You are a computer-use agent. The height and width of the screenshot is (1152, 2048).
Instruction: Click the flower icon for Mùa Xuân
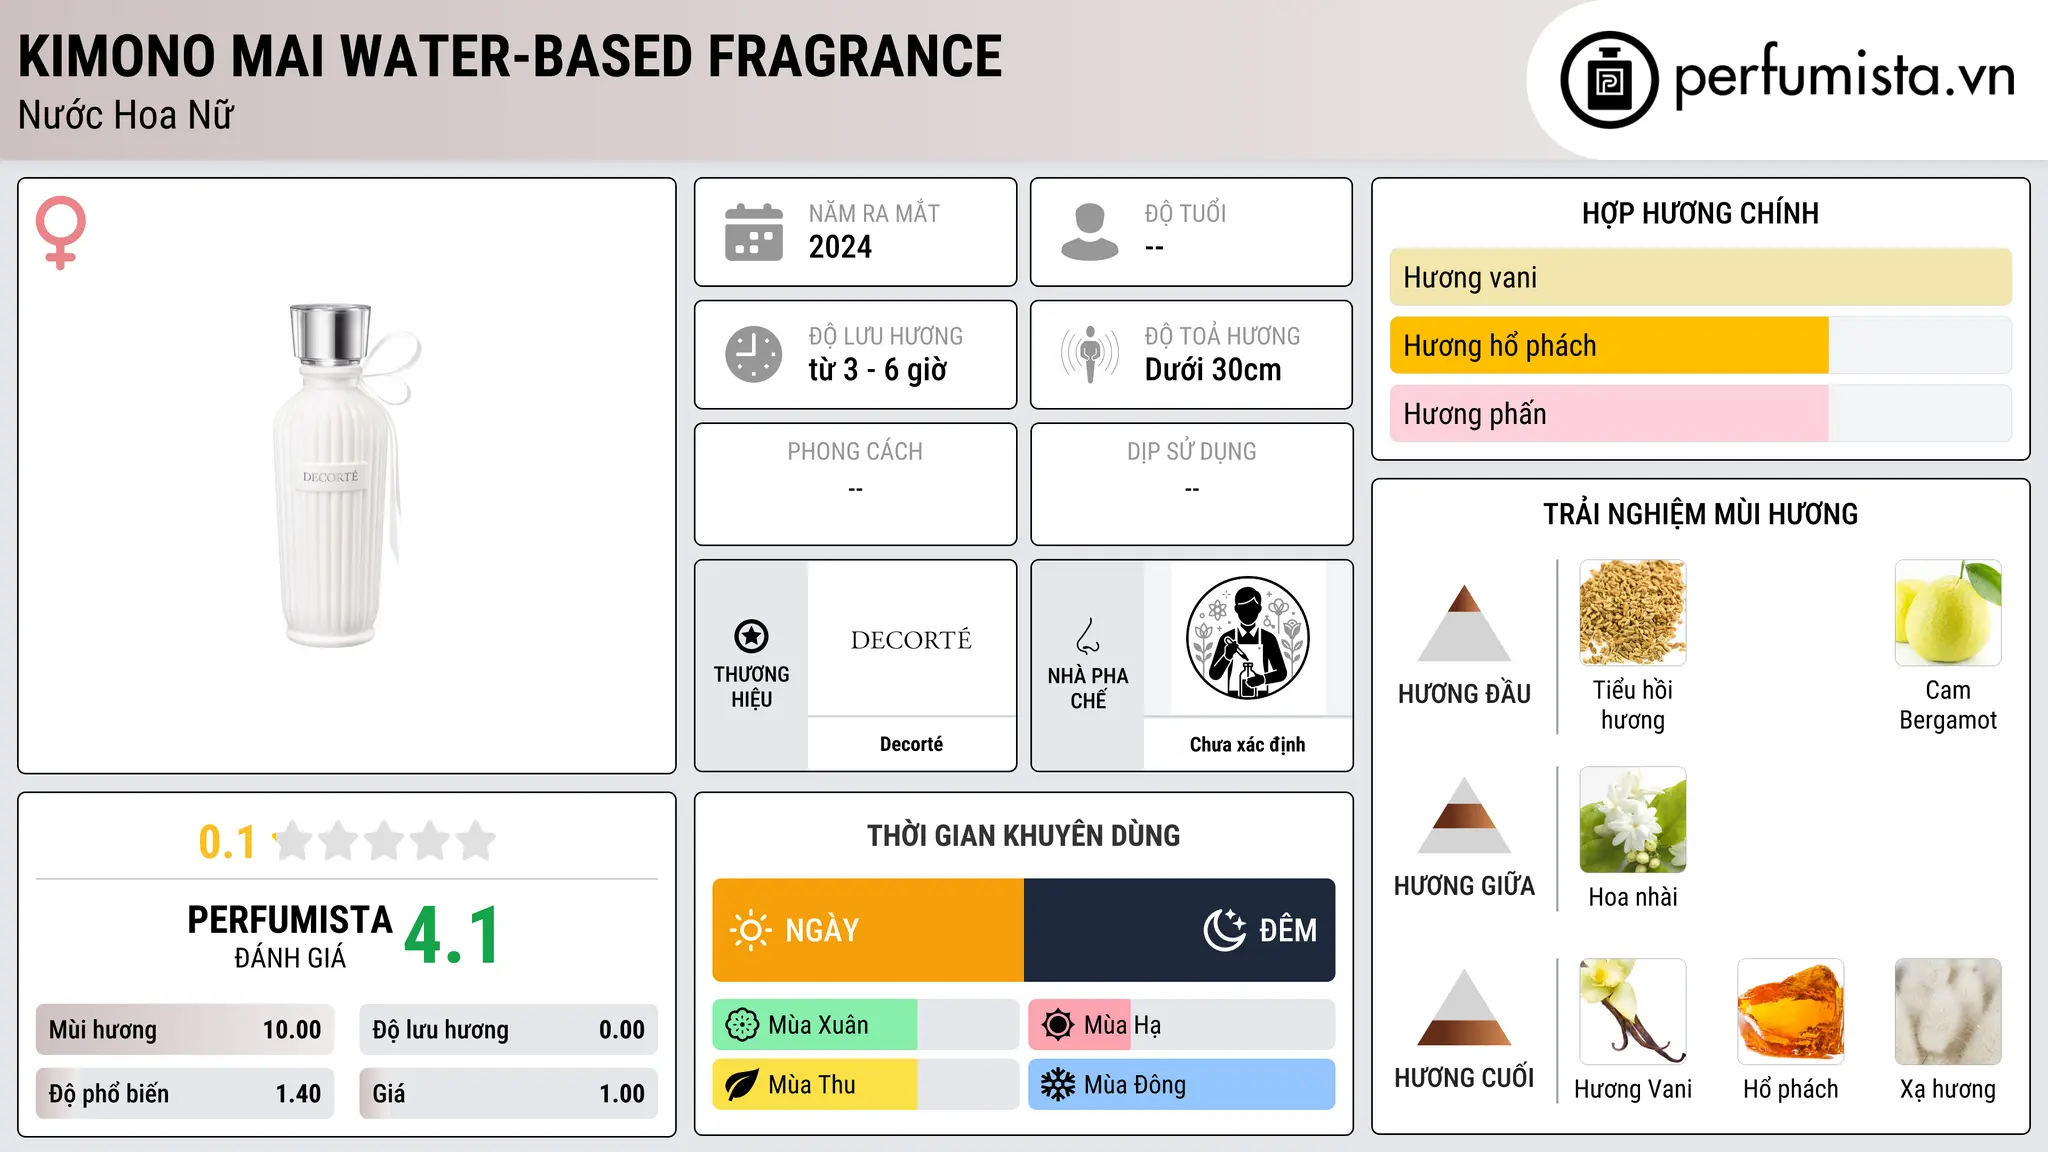(x=742, y=1025)
